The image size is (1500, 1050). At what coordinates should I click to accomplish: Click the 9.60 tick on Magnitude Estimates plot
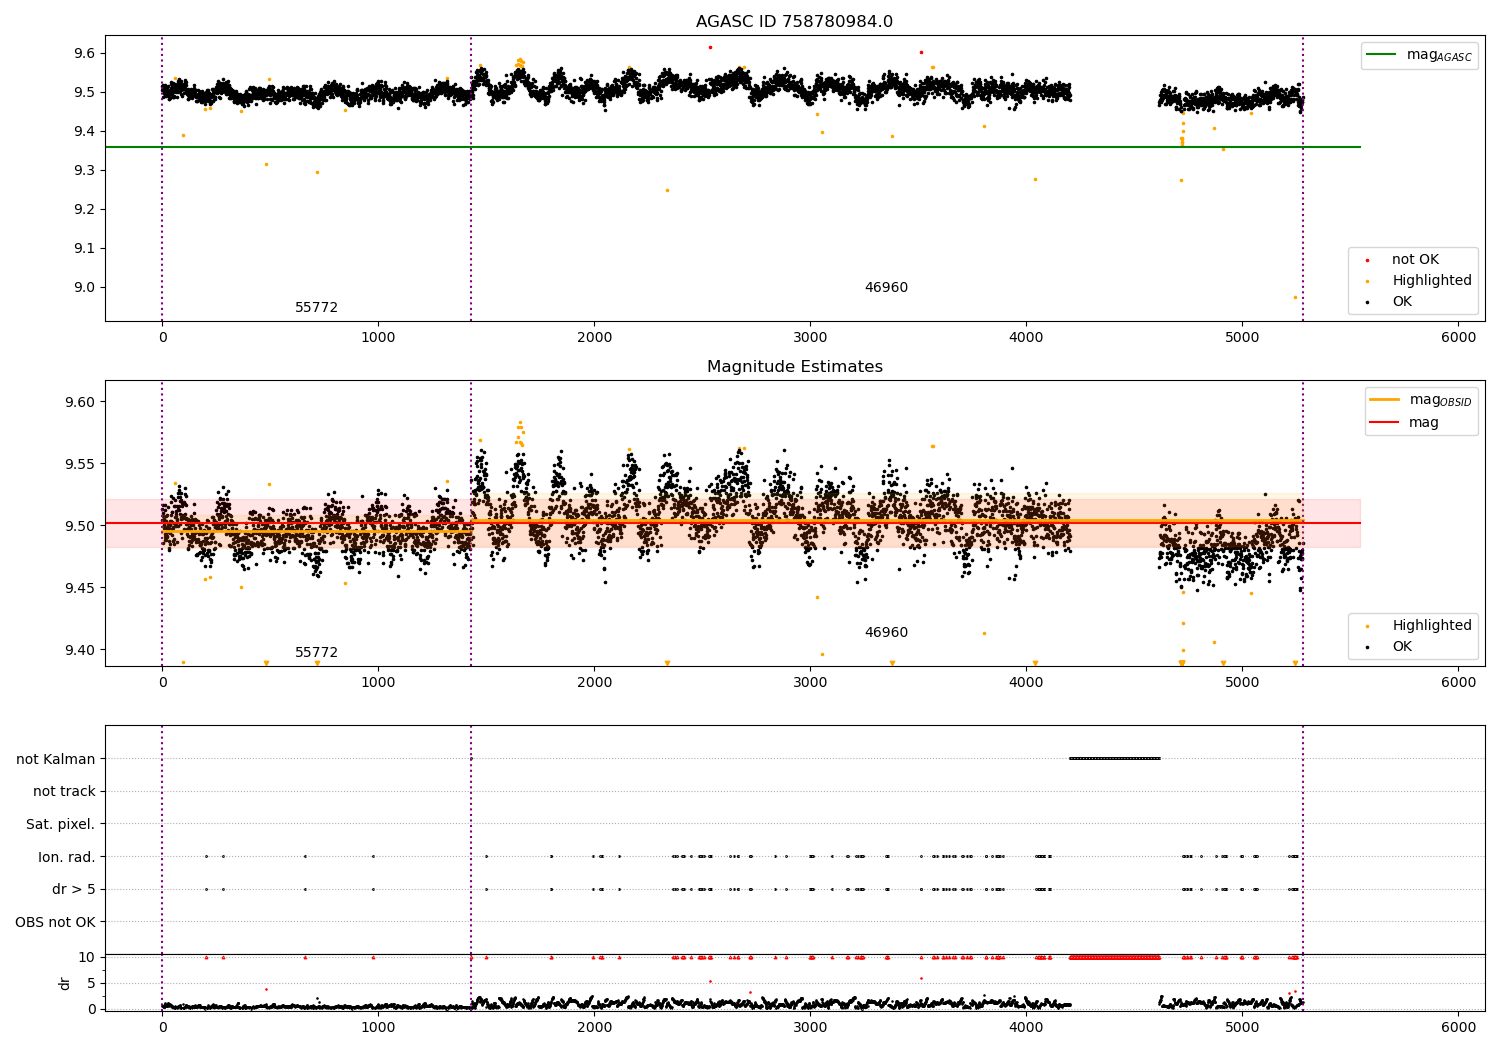point(79,402)
